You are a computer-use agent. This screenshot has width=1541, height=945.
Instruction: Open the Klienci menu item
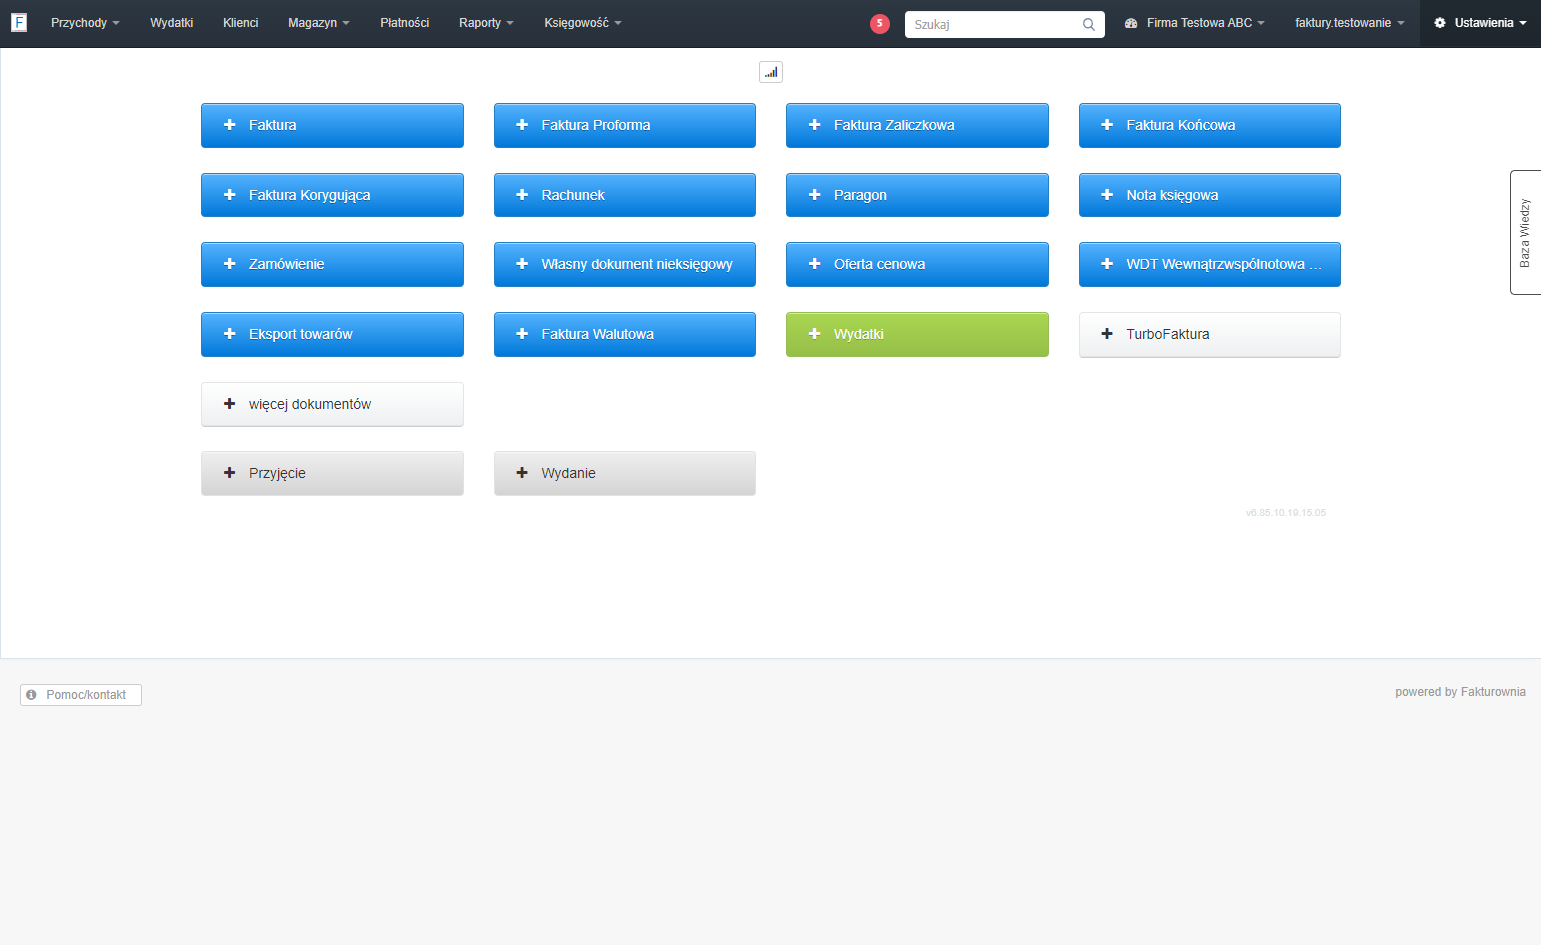coord(241,23)
